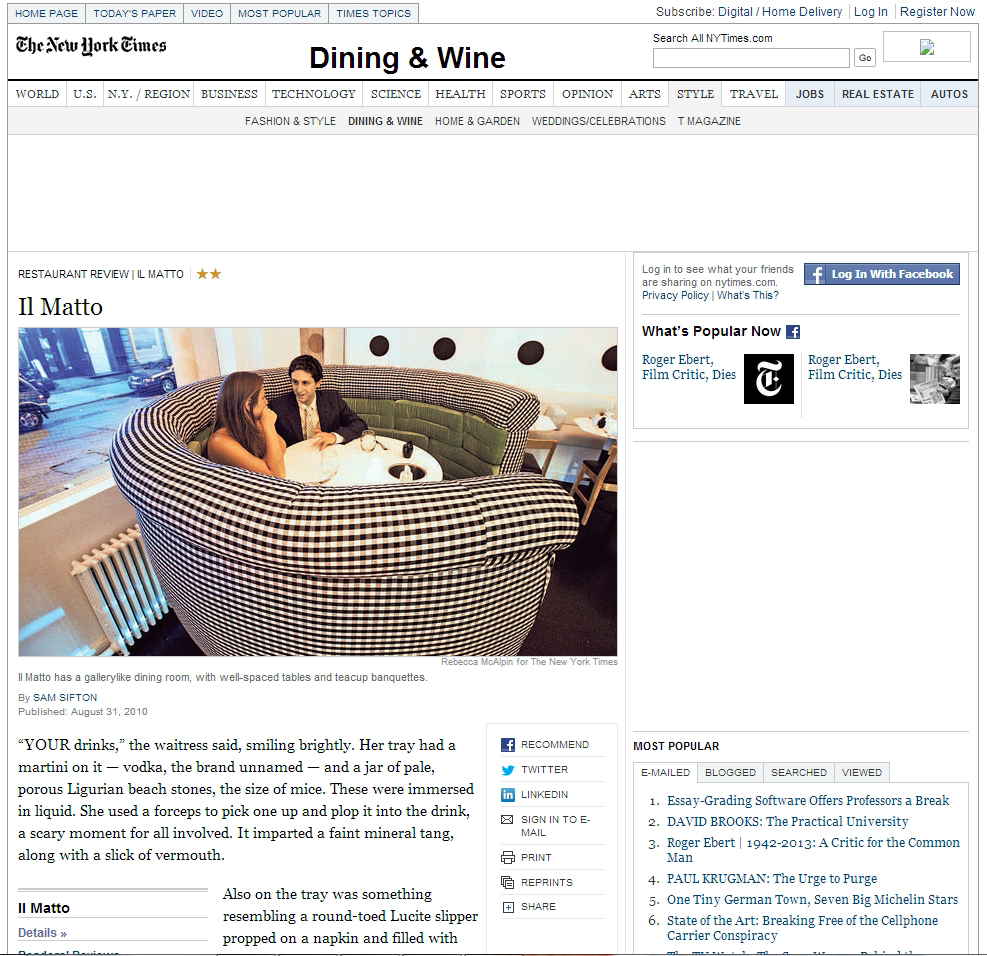Expand the Share plus icon

508,907
